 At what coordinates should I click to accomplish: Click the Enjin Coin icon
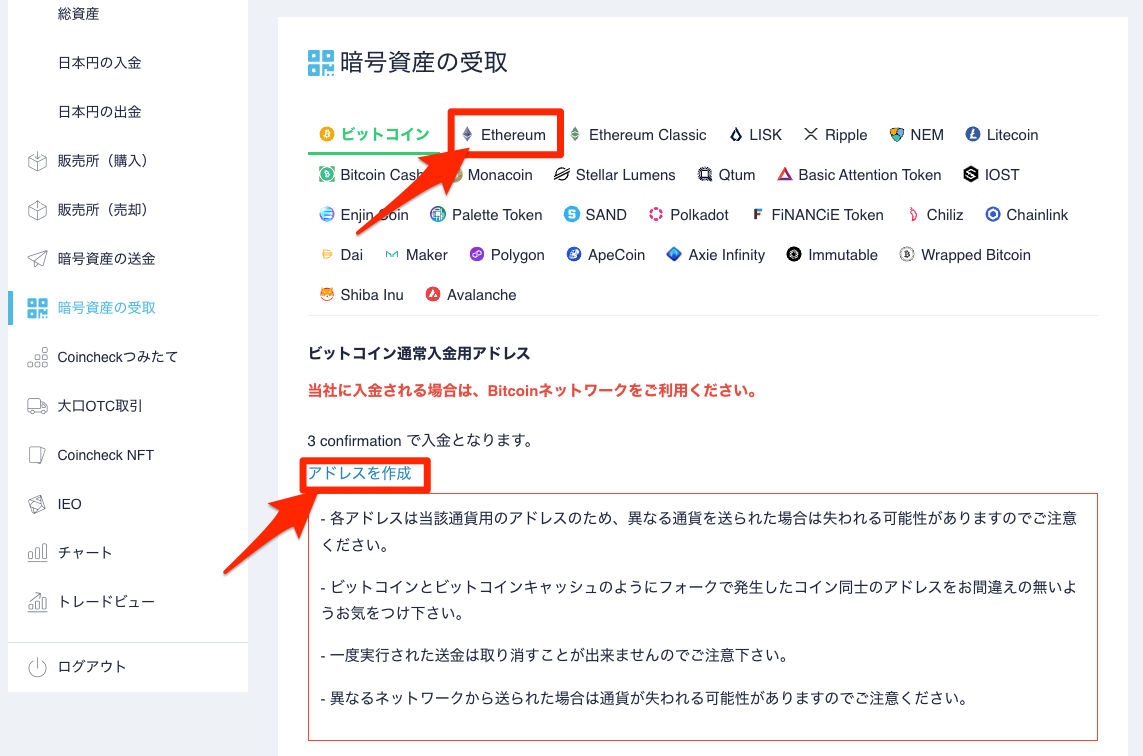point(327,214)
